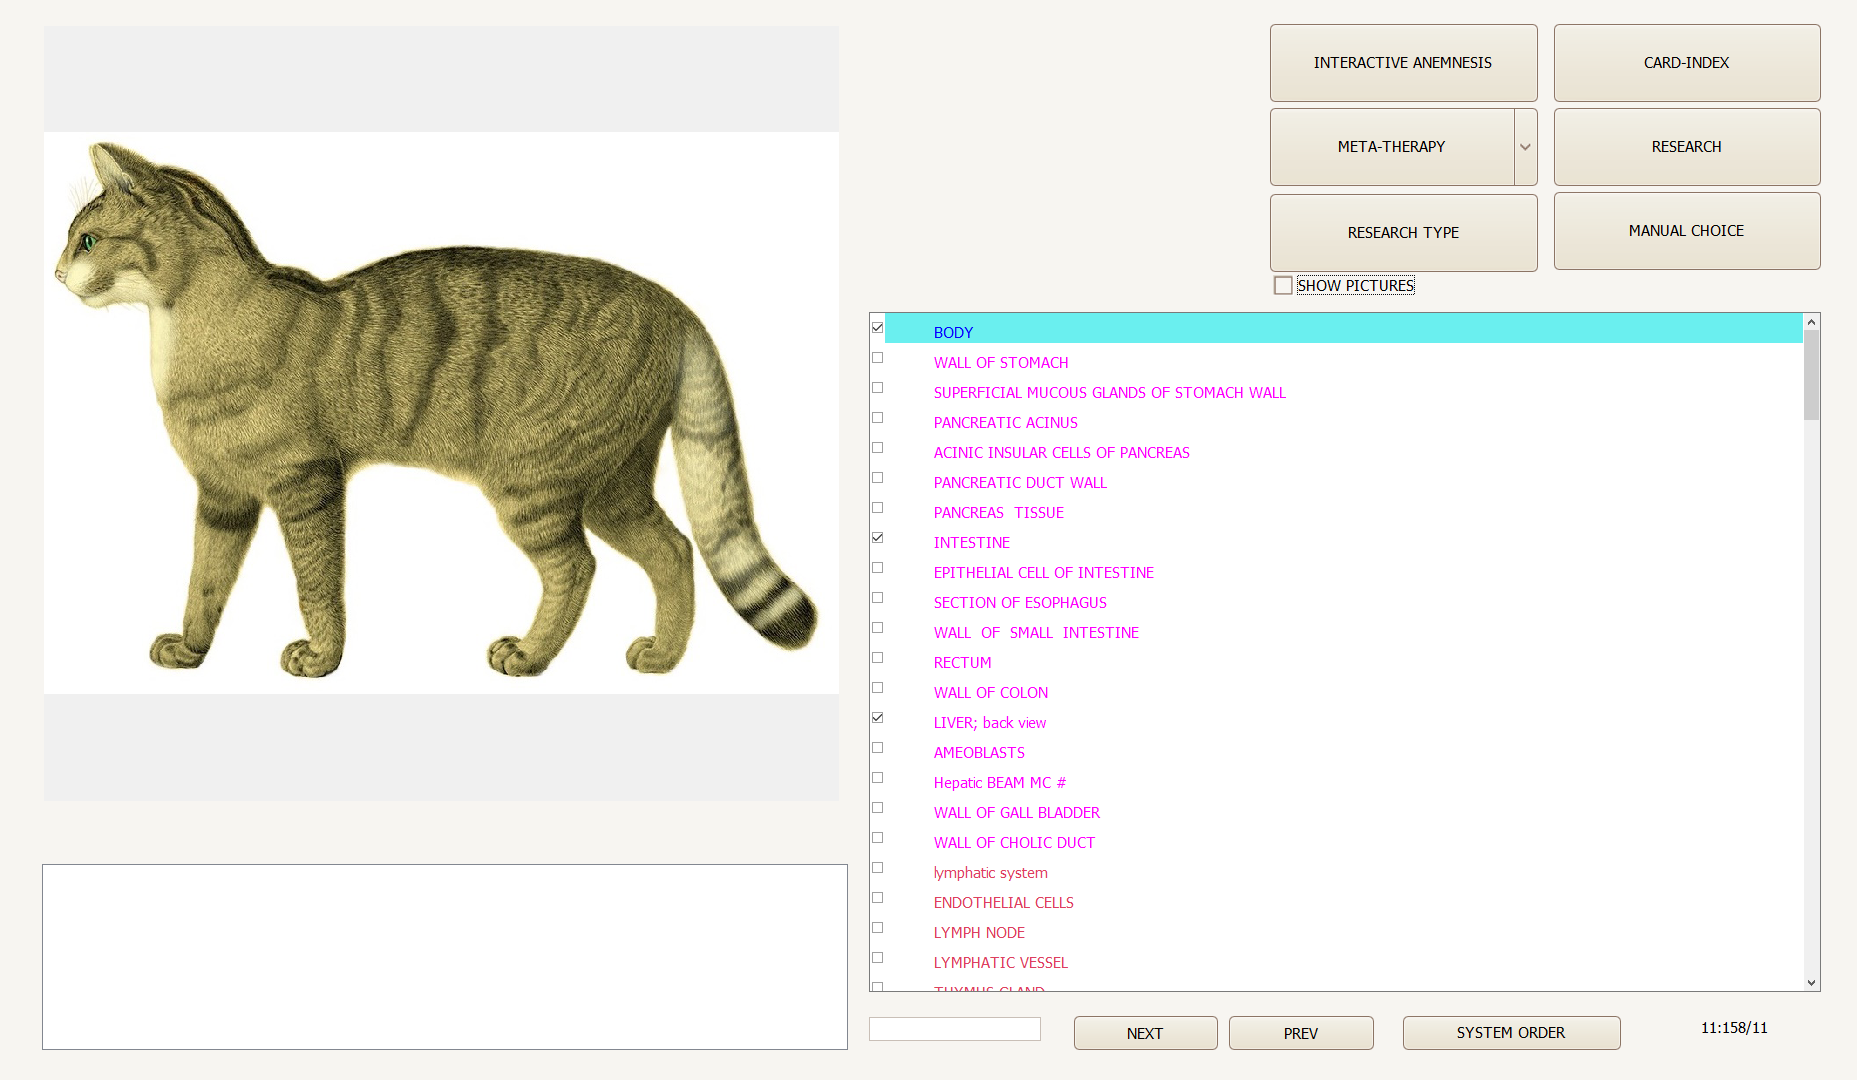Tick ACINIC INSULAR CELLS OF PANCREAS checkbox
This screenshot has height=1080, width=1857.
pyautogui.click(x=877, y=448)
